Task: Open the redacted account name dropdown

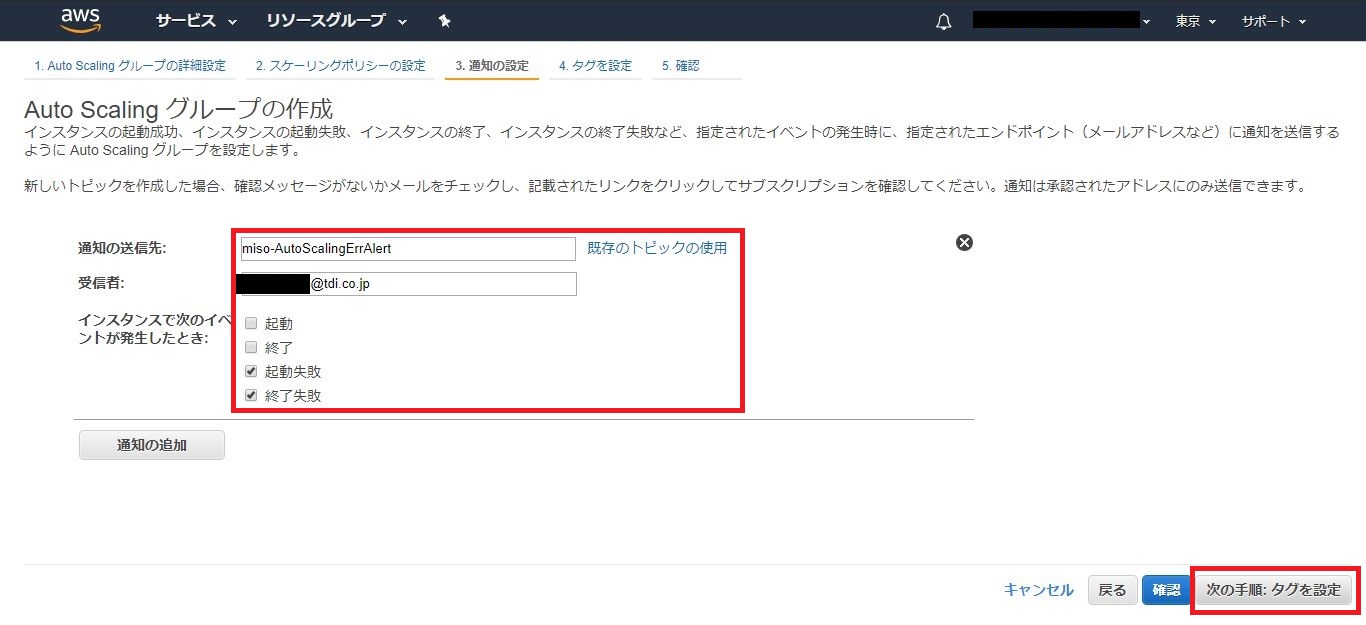Action: click(1061, 21)
